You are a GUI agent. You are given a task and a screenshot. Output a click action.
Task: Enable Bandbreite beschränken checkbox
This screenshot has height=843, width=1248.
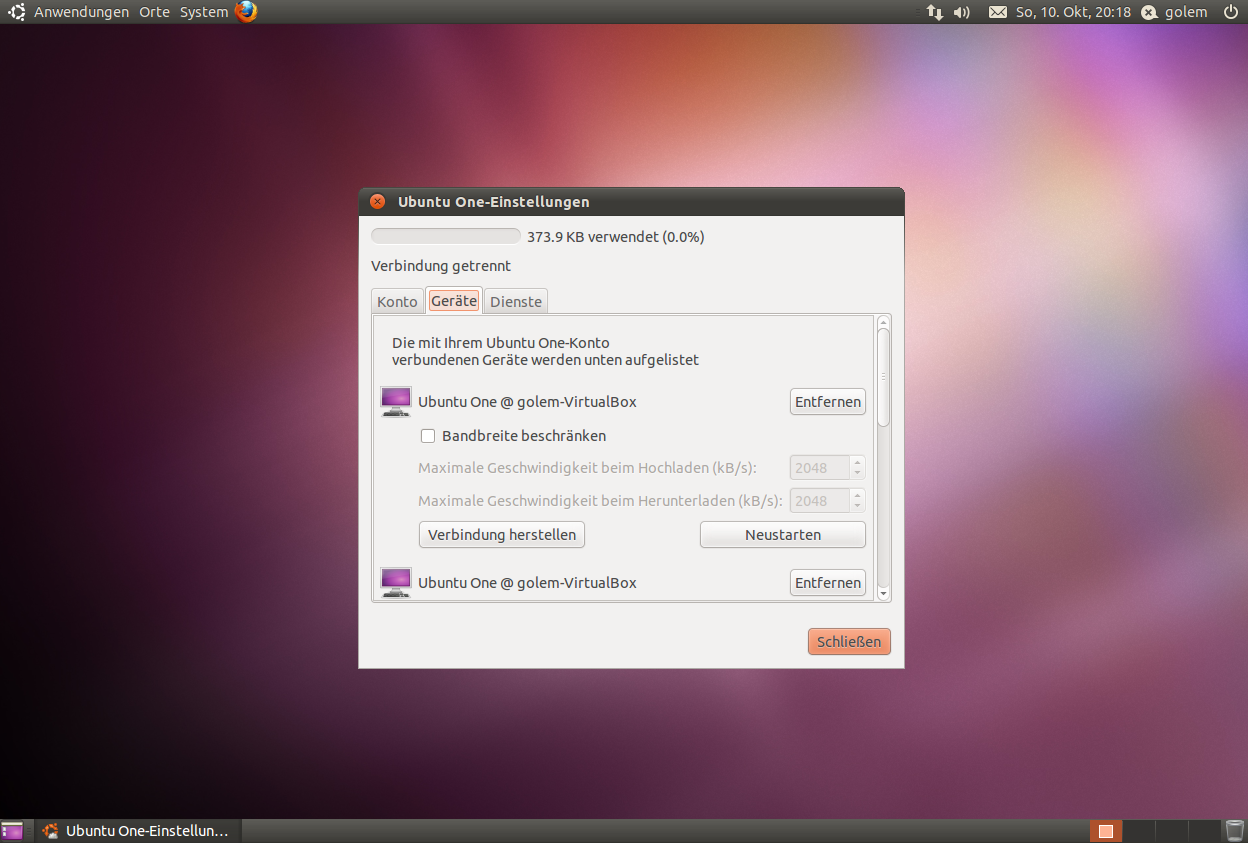(x=428, y=436)
